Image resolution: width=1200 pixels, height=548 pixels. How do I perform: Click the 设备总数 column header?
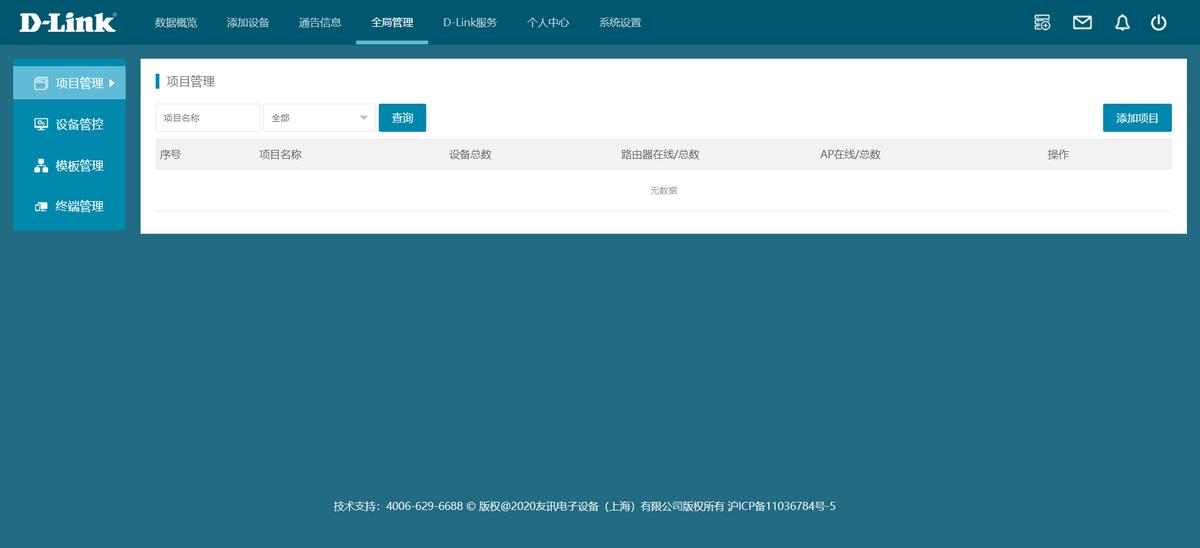click(x=470, y=155)
